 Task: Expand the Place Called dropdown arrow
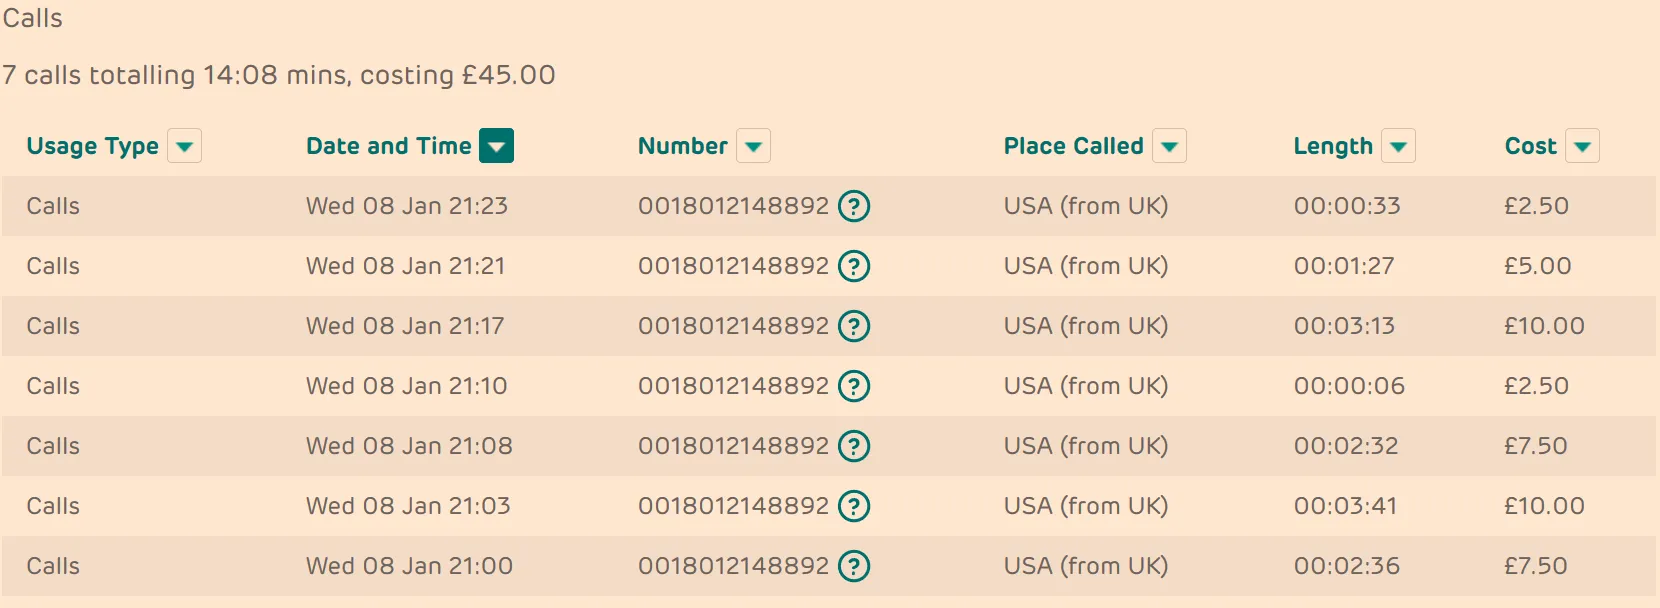[x=1169, y=146]
